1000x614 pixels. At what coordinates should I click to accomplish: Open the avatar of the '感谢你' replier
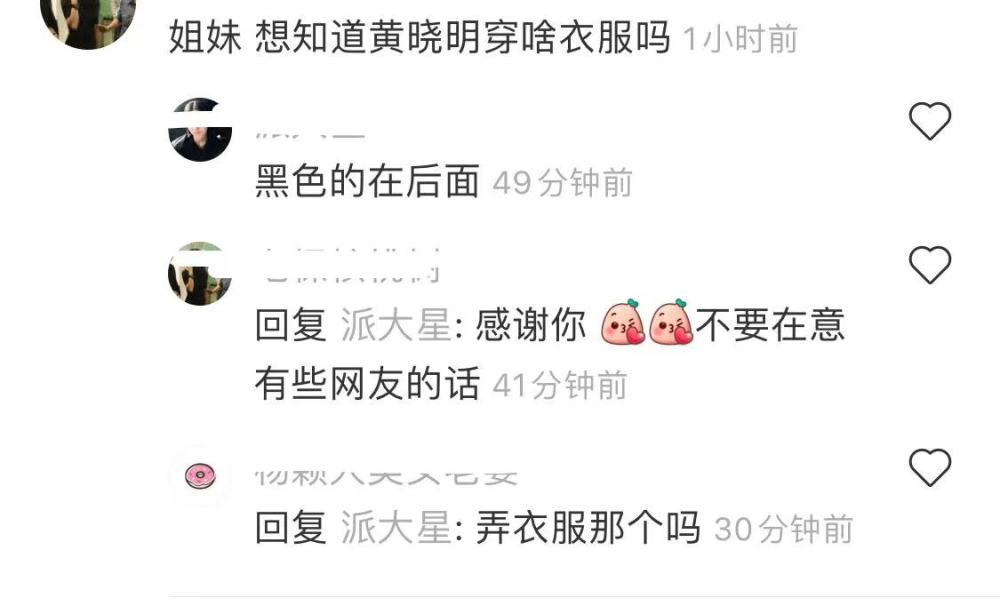point(200,274)
